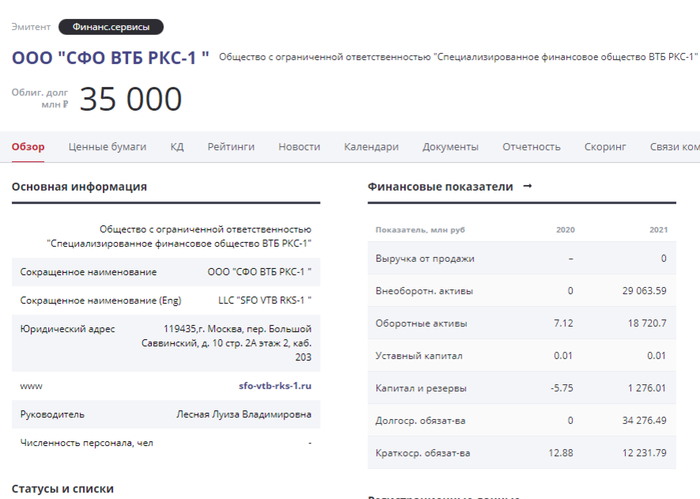Viewport: 700px width, 499px height.
Task: Click the 2020 column header
Action: click(x=565, y=230)
